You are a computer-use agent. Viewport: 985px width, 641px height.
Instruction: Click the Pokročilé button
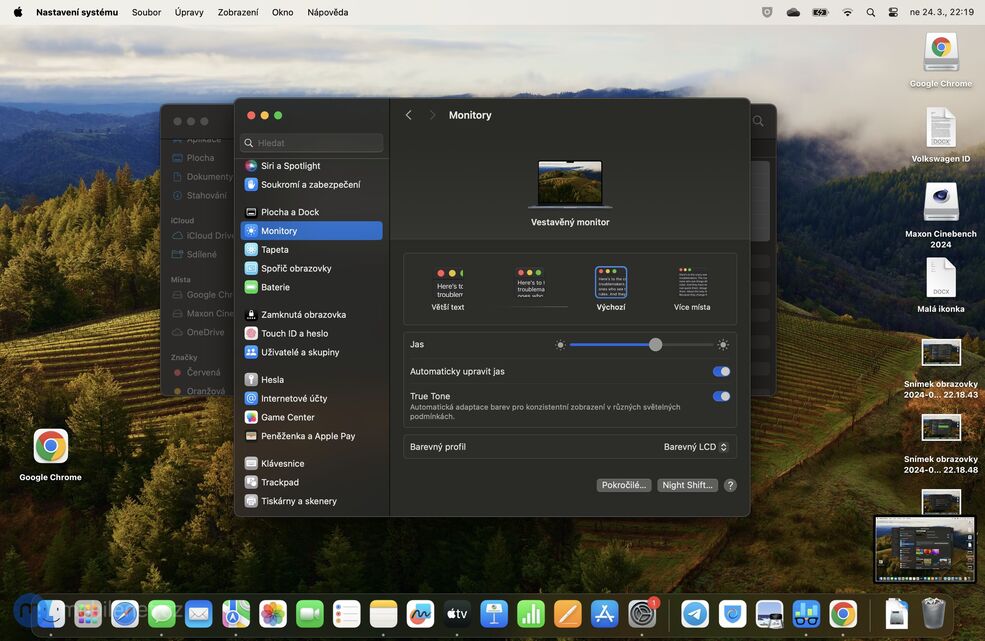coord(623,484)
